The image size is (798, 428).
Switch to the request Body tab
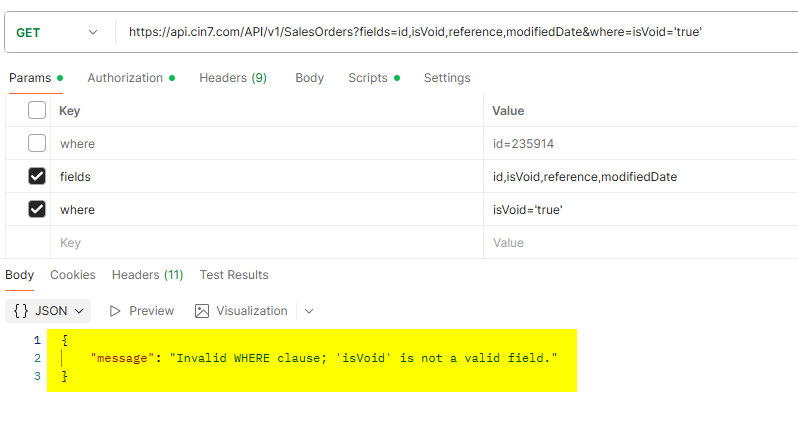[x=309, y=78]
